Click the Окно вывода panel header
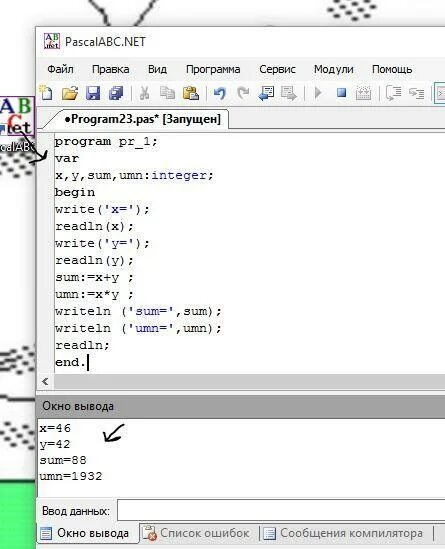The height and width of the screenshot is (549, 445). tap(241, 406)
